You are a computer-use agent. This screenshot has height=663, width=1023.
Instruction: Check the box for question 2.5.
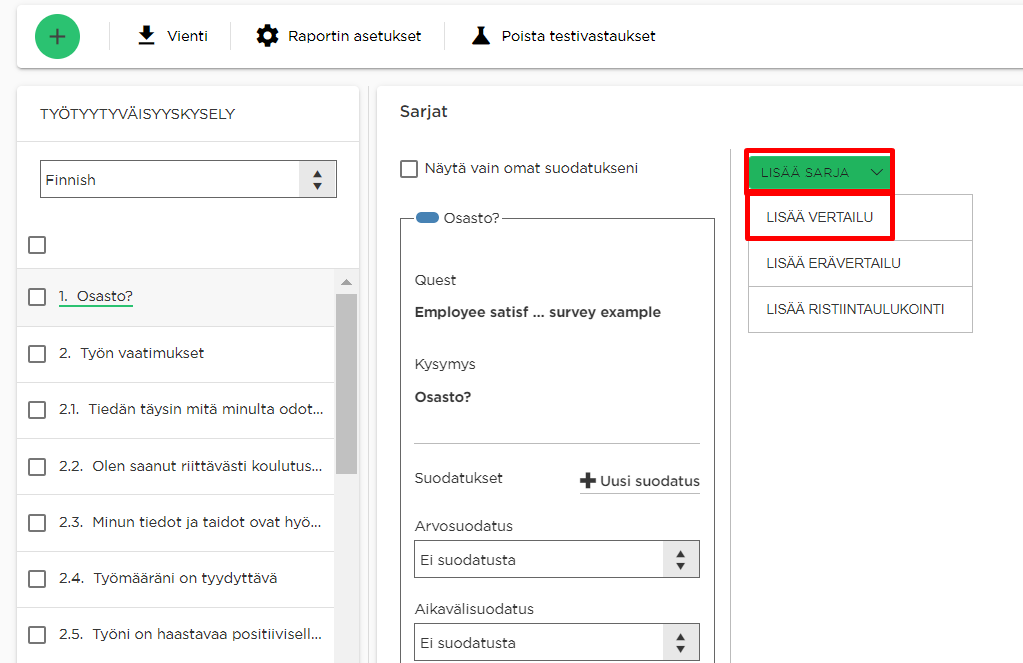point(37,635)
